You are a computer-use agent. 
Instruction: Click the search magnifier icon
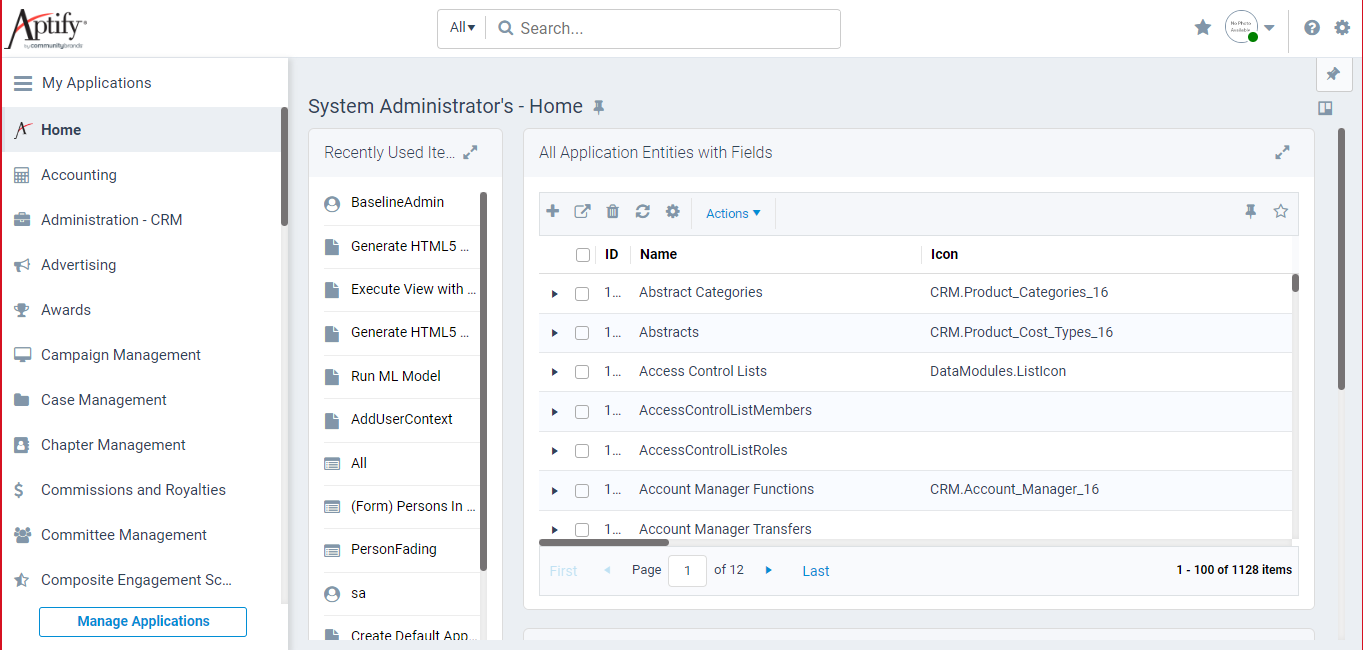point(506,28)
